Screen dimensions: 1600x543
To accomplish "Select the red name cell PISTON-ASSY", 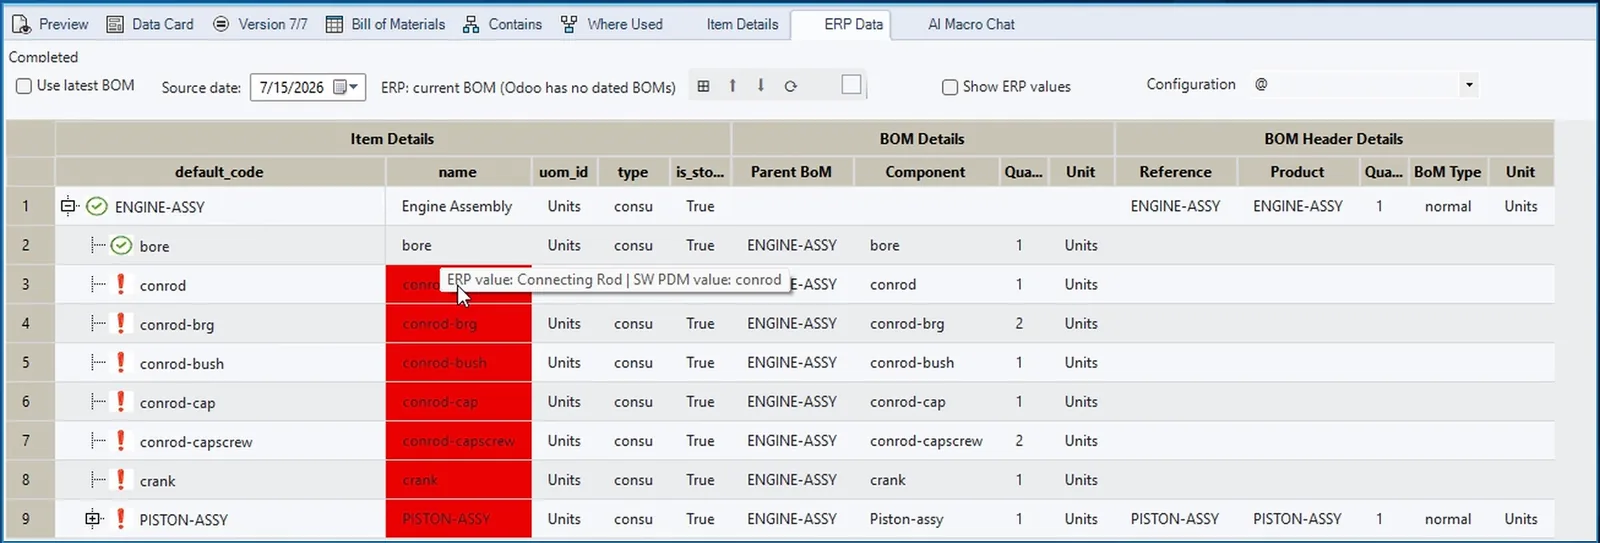I will tap(458, 518).
